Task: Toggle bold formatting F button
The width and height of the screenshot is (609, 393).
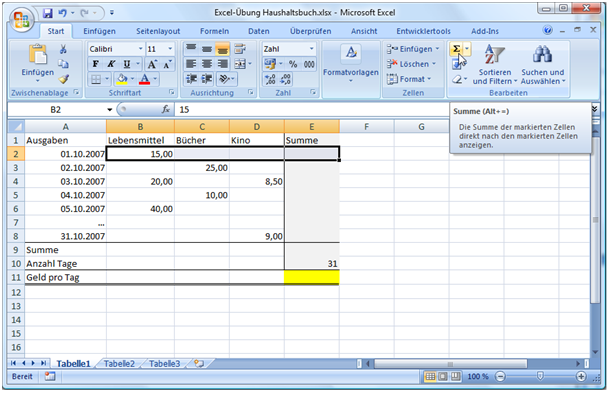Action: point(95,64)
